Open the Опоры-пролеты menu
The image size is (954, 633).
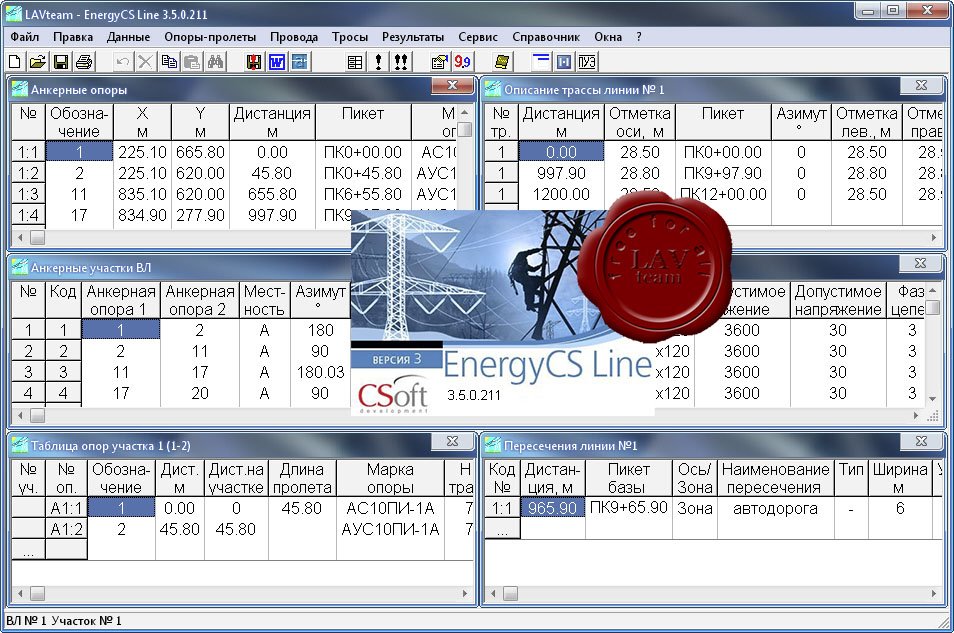(x=210, y=37)
